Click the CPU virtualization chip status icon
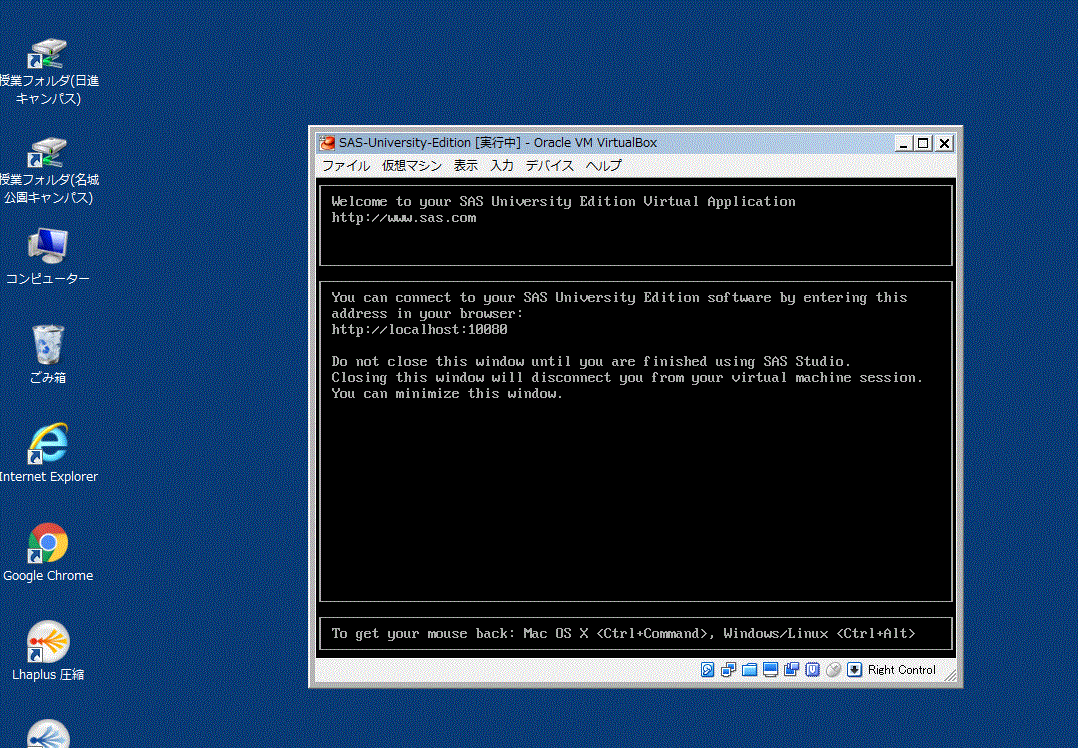This screenshot has width=1078, height=748. (813, 670)
